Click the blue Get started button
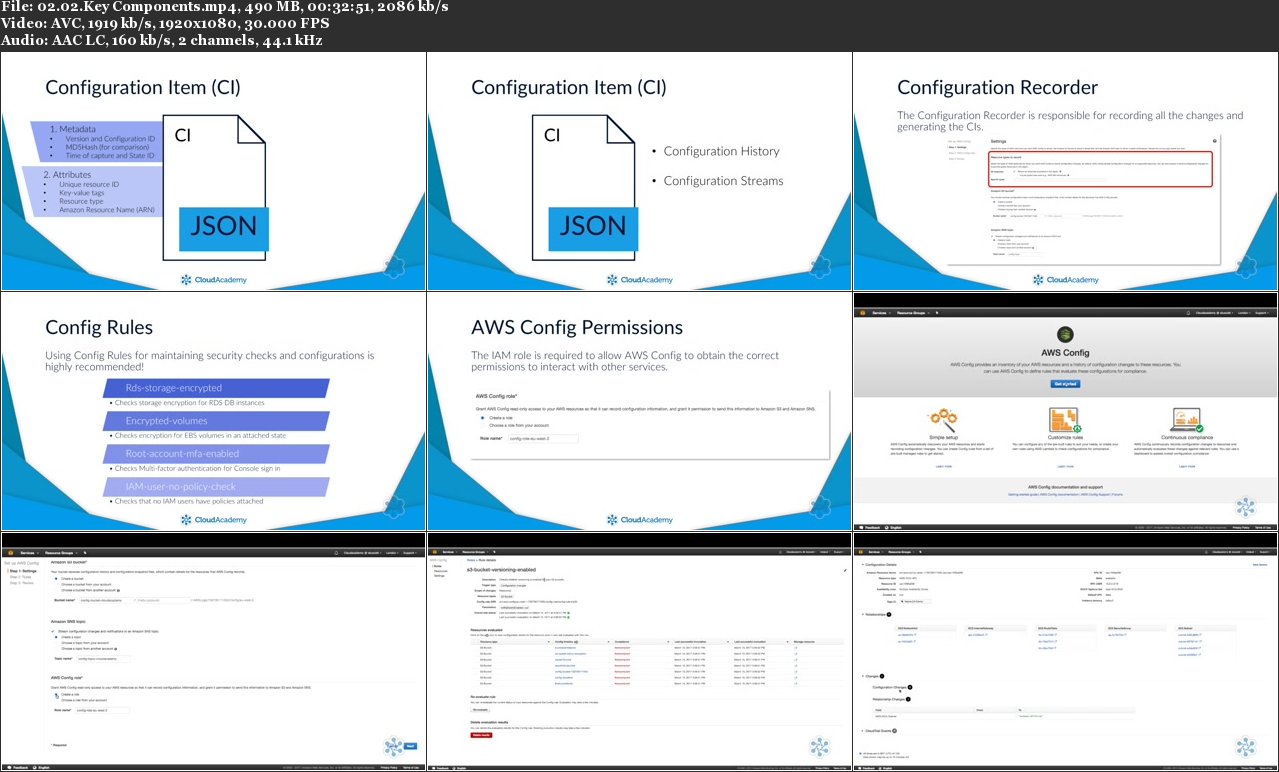The height and width of the screenshot is (772, 1279). pyautogui.click(x=1065, y=384)
